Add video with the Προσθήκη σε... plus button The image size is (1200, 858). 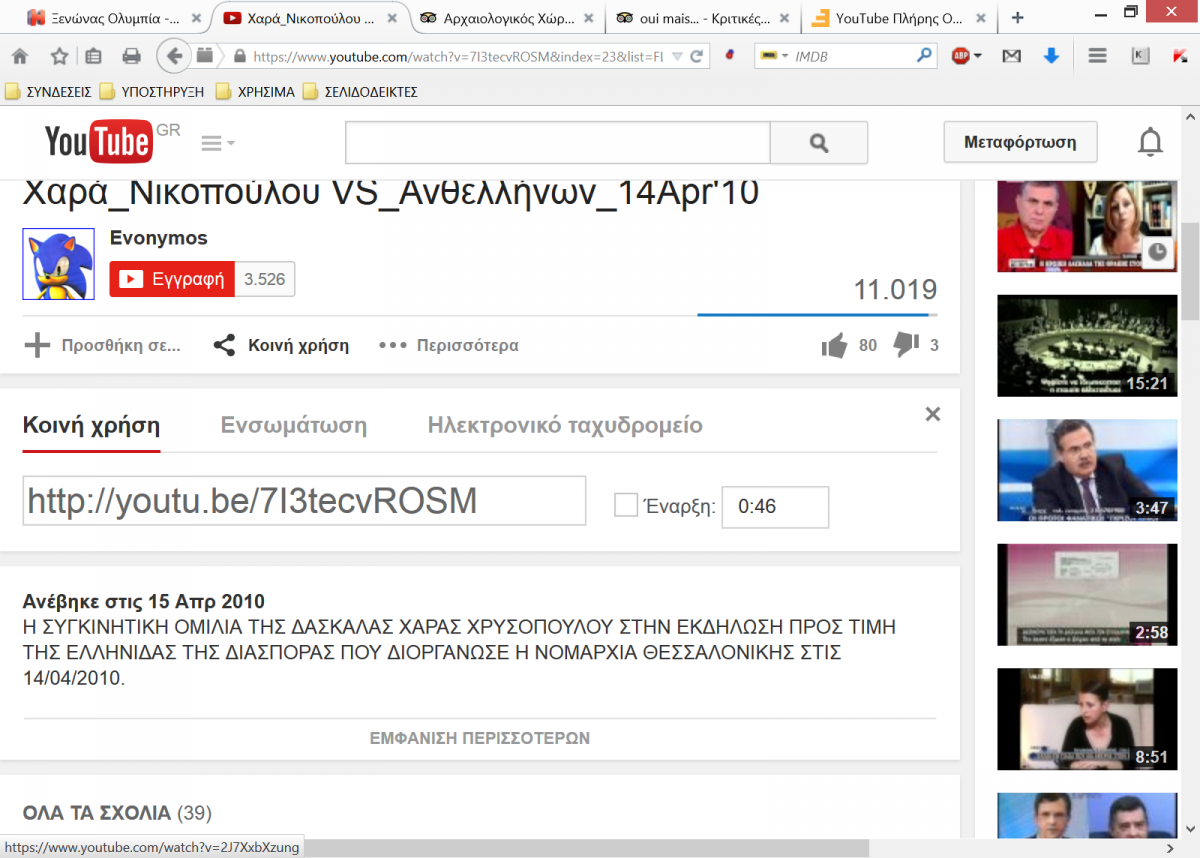point(102,346)
